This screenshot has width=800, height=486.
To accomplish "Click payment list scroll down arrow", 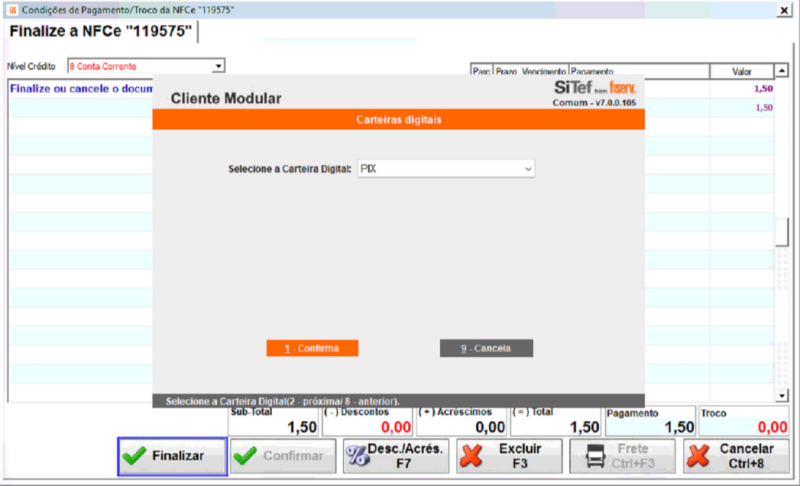I will coord(782,395).
